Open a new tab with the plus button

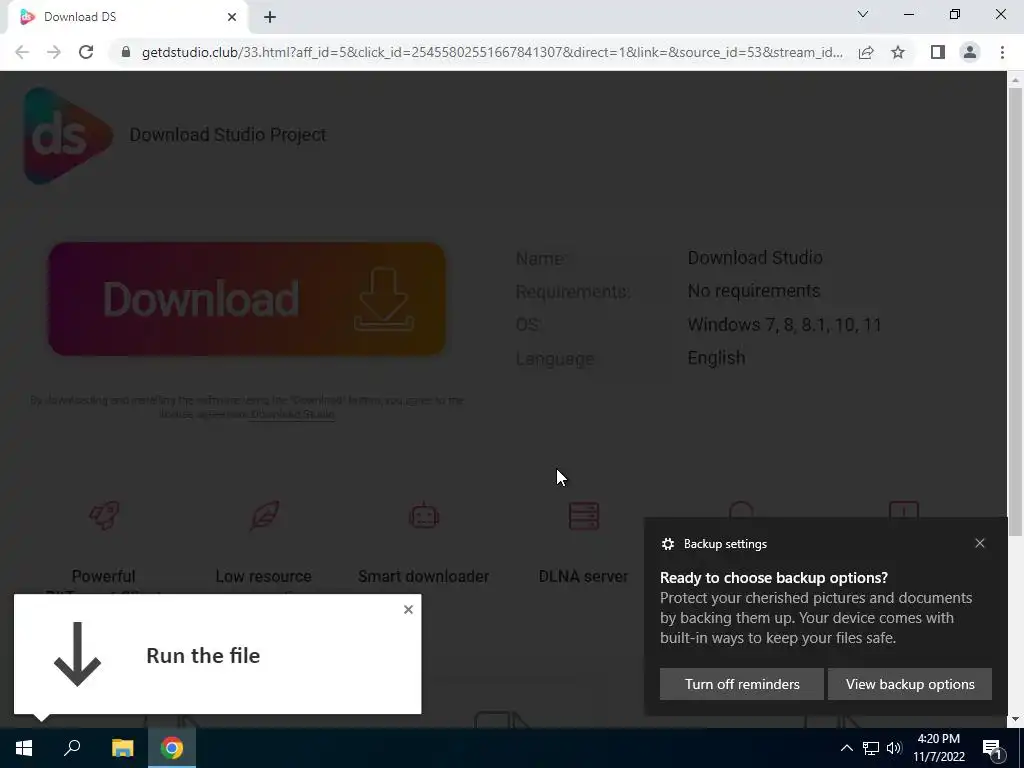270,18
